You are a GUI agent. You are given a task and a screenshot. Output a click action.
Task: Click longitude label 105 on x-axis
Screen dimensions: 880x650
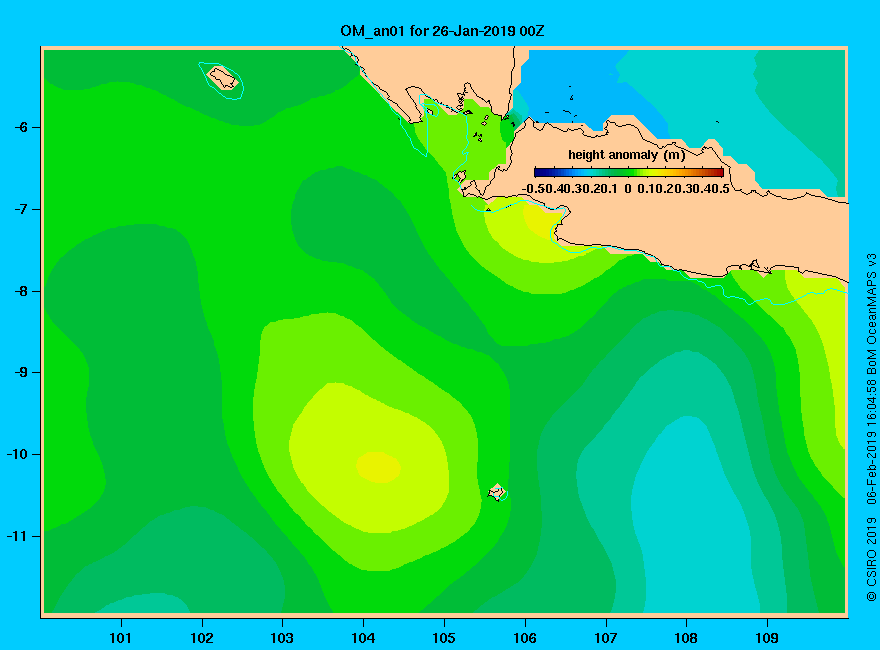coord(444,638)
